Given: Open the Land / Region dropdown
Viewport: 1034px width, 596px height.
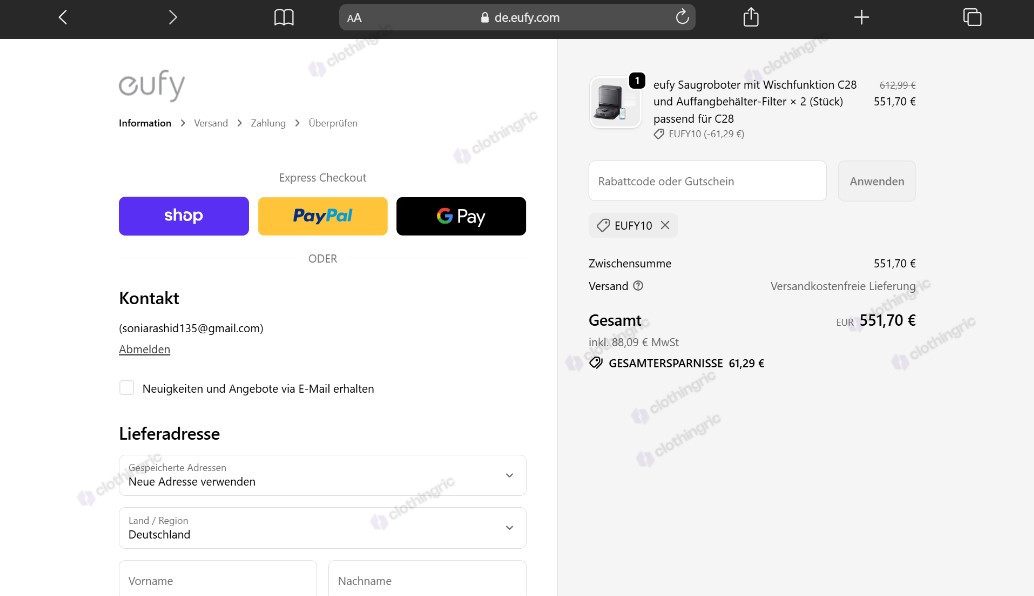Looking at the screenshot, I should coord(322,528).
